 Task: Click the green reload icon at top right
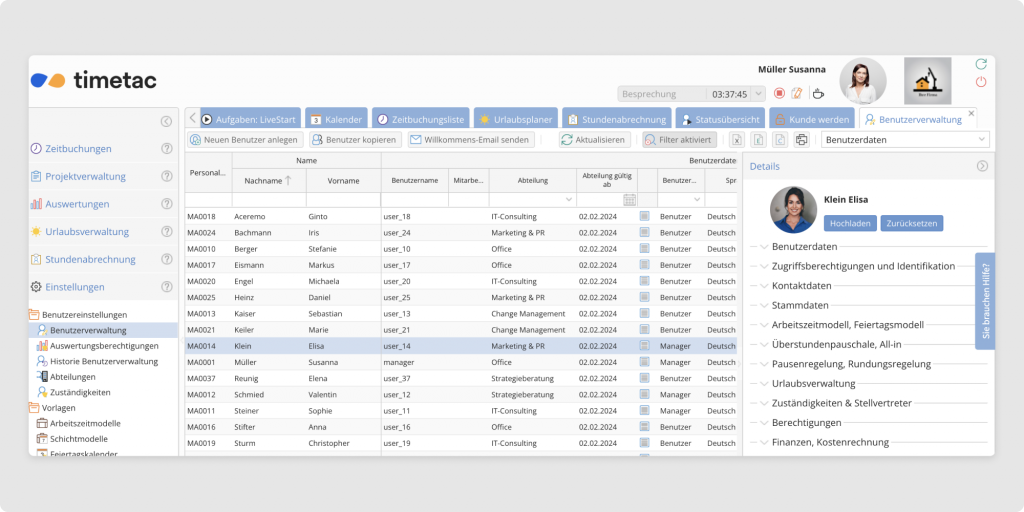click(x=981, y=64)
